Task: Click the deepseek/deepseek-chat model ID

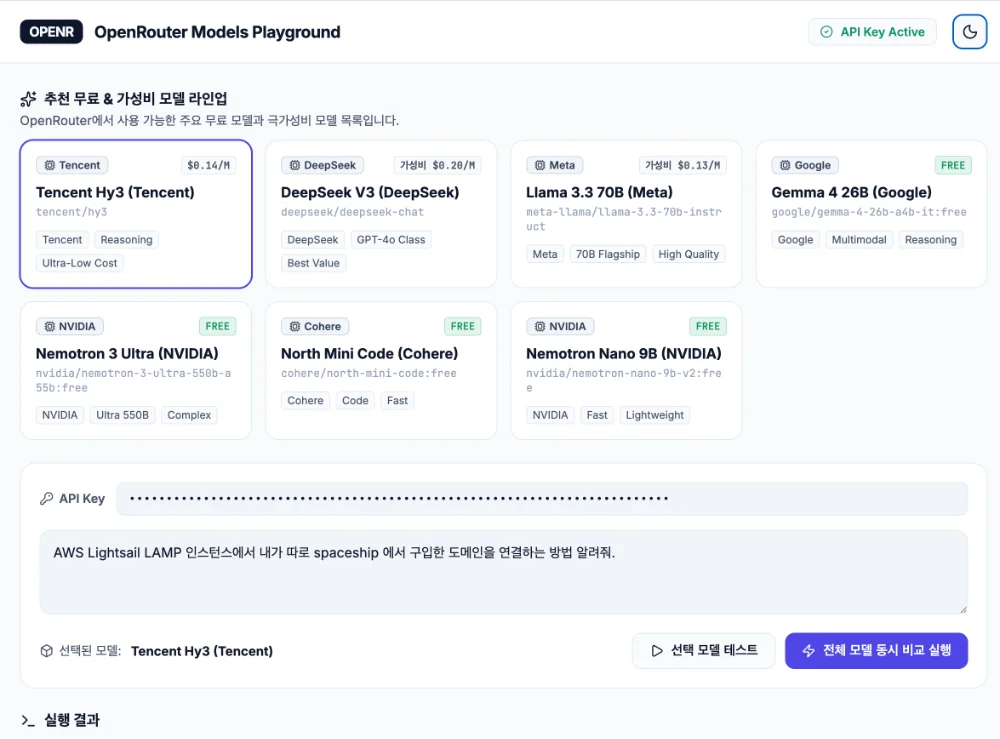Action: tap(353, 212)
